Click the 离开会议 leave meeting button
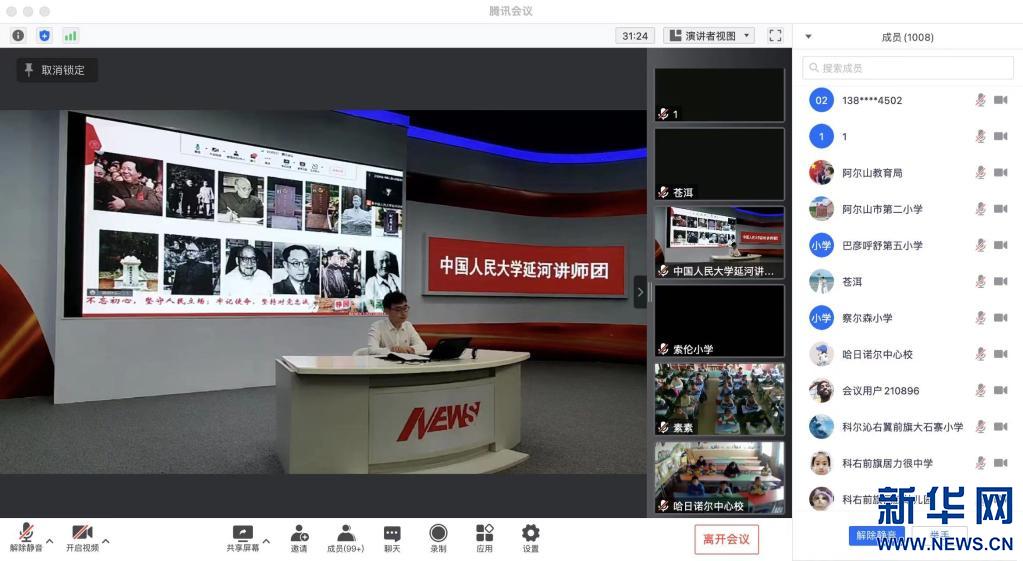This screenshot has height=561, width=1023. pos(726,539)
